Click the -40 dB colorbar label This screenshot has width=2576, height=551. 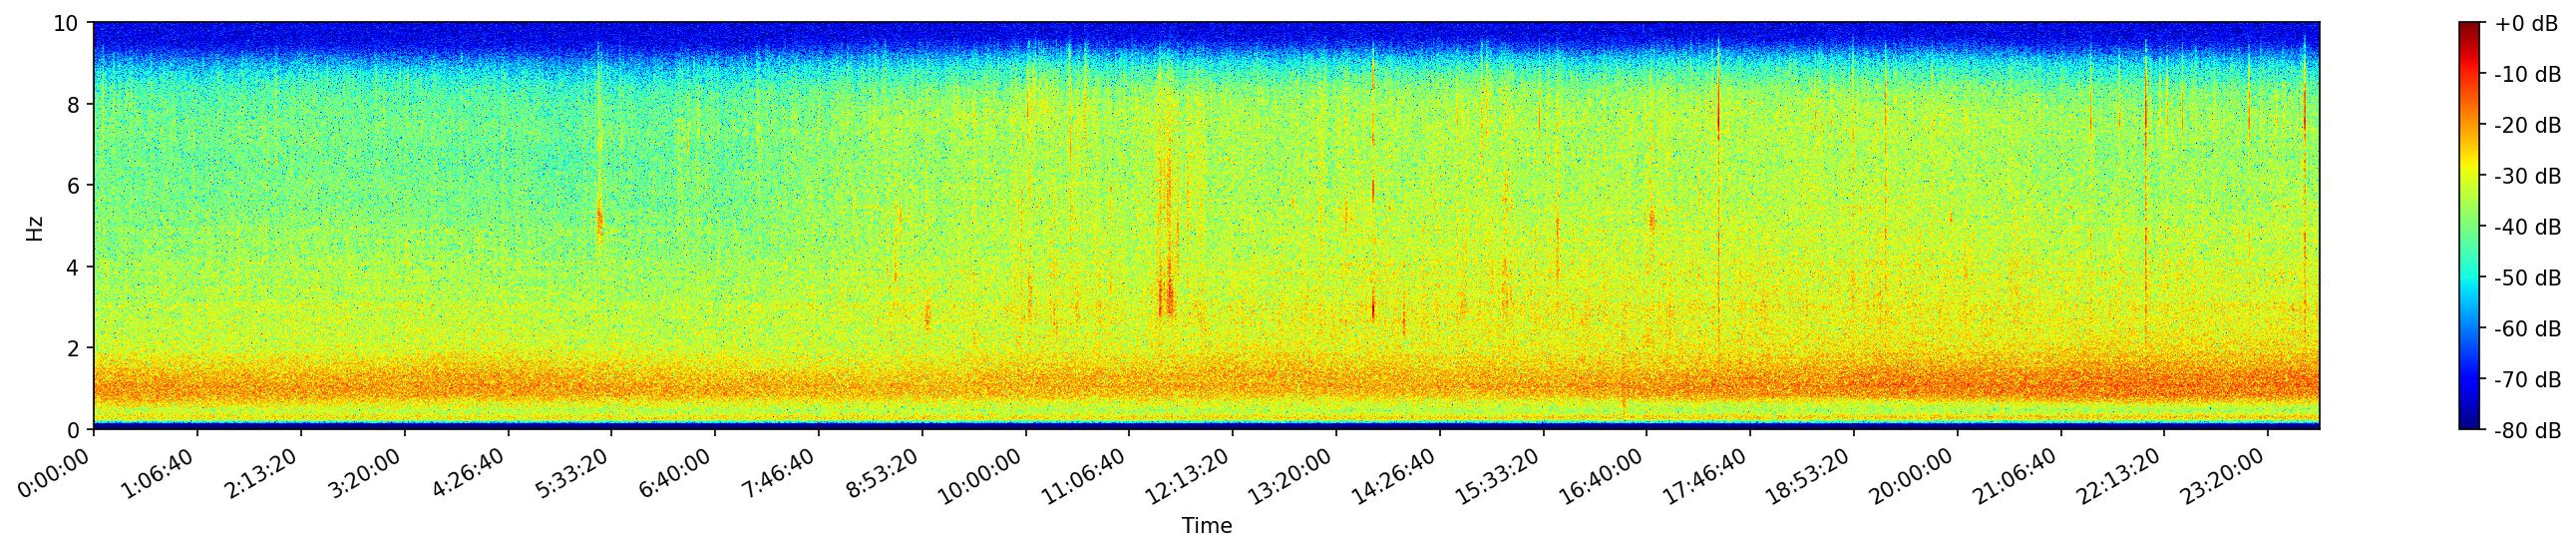[2527, 227]
